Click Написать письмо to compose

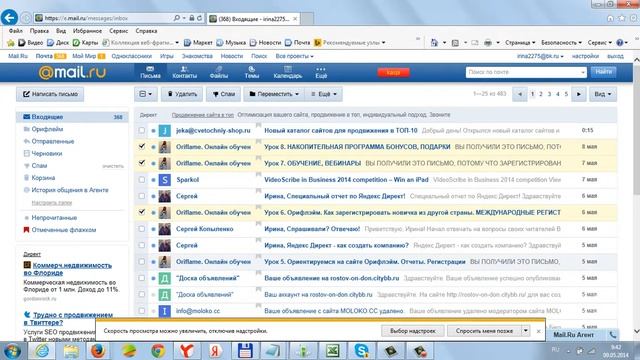click(50, 94)
